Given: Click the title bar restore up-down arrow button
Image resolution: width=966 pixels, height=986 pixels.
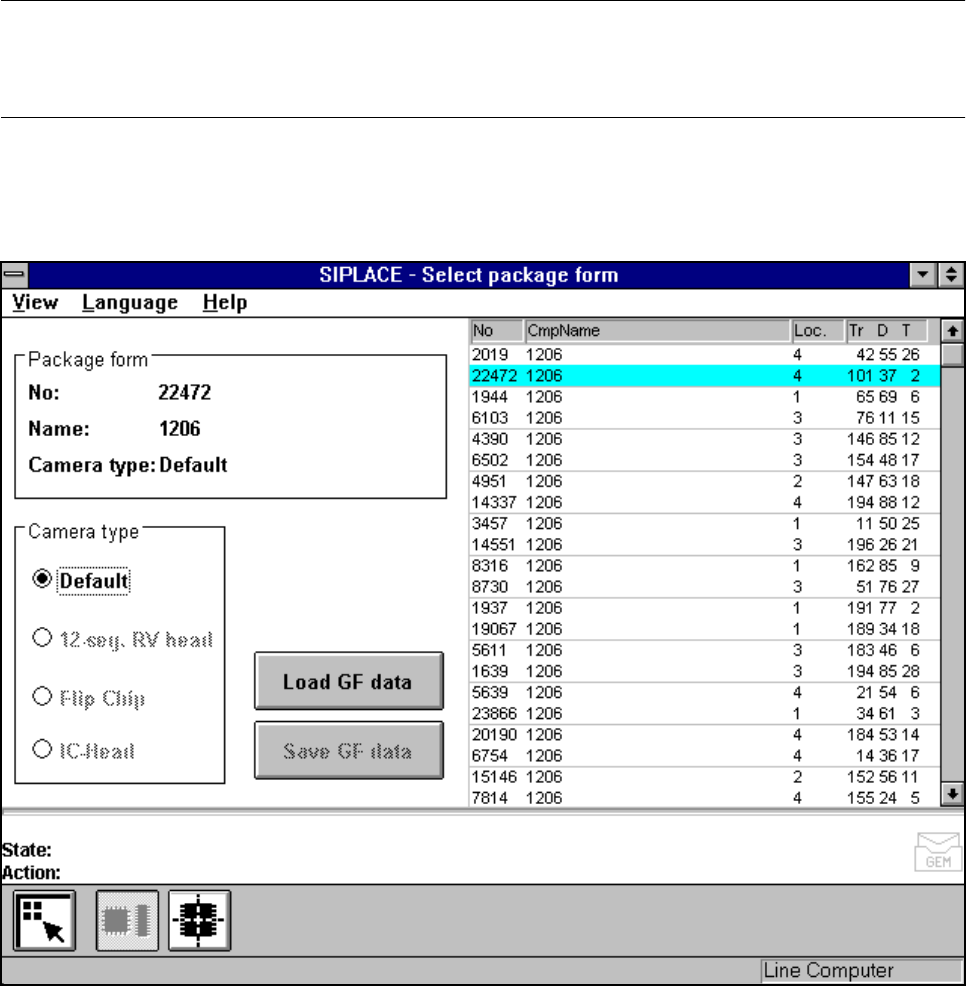Looking at the screenshot, I should pos(951,275).
